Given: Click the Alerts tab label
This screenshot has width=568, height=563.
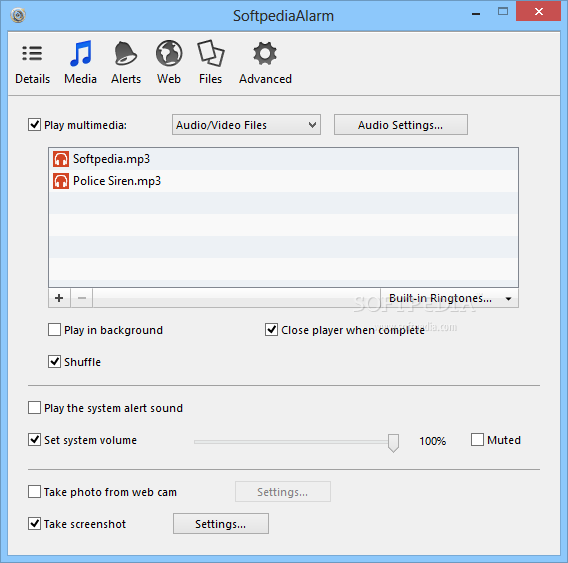Looking at the screenshot, I should 126,79.
